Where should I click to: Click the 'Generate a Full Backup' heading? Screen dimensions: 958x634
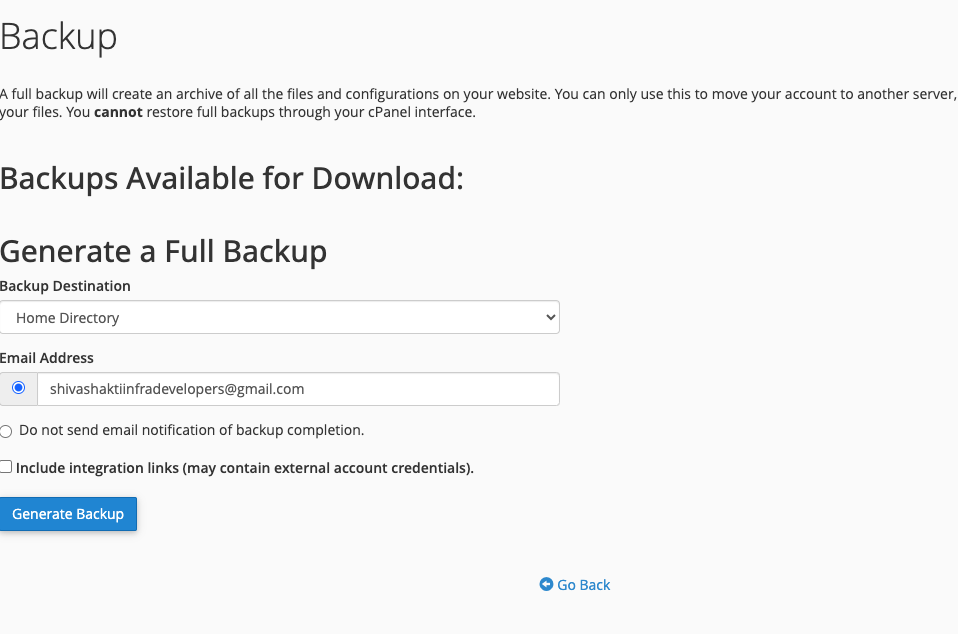click(x=163, y=251)
